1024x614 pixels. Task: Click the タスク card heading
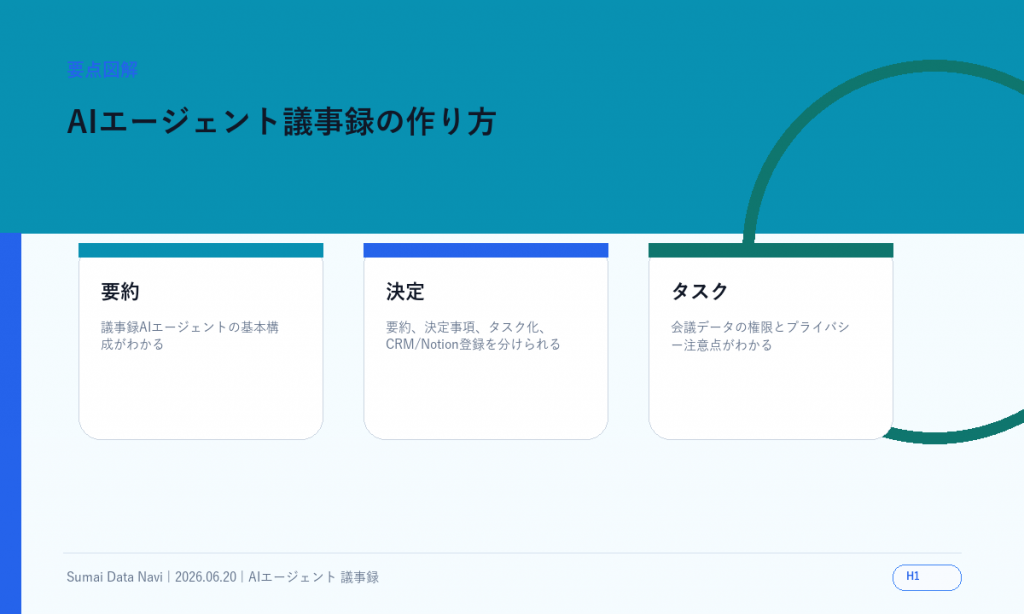(x=699, y=291)
